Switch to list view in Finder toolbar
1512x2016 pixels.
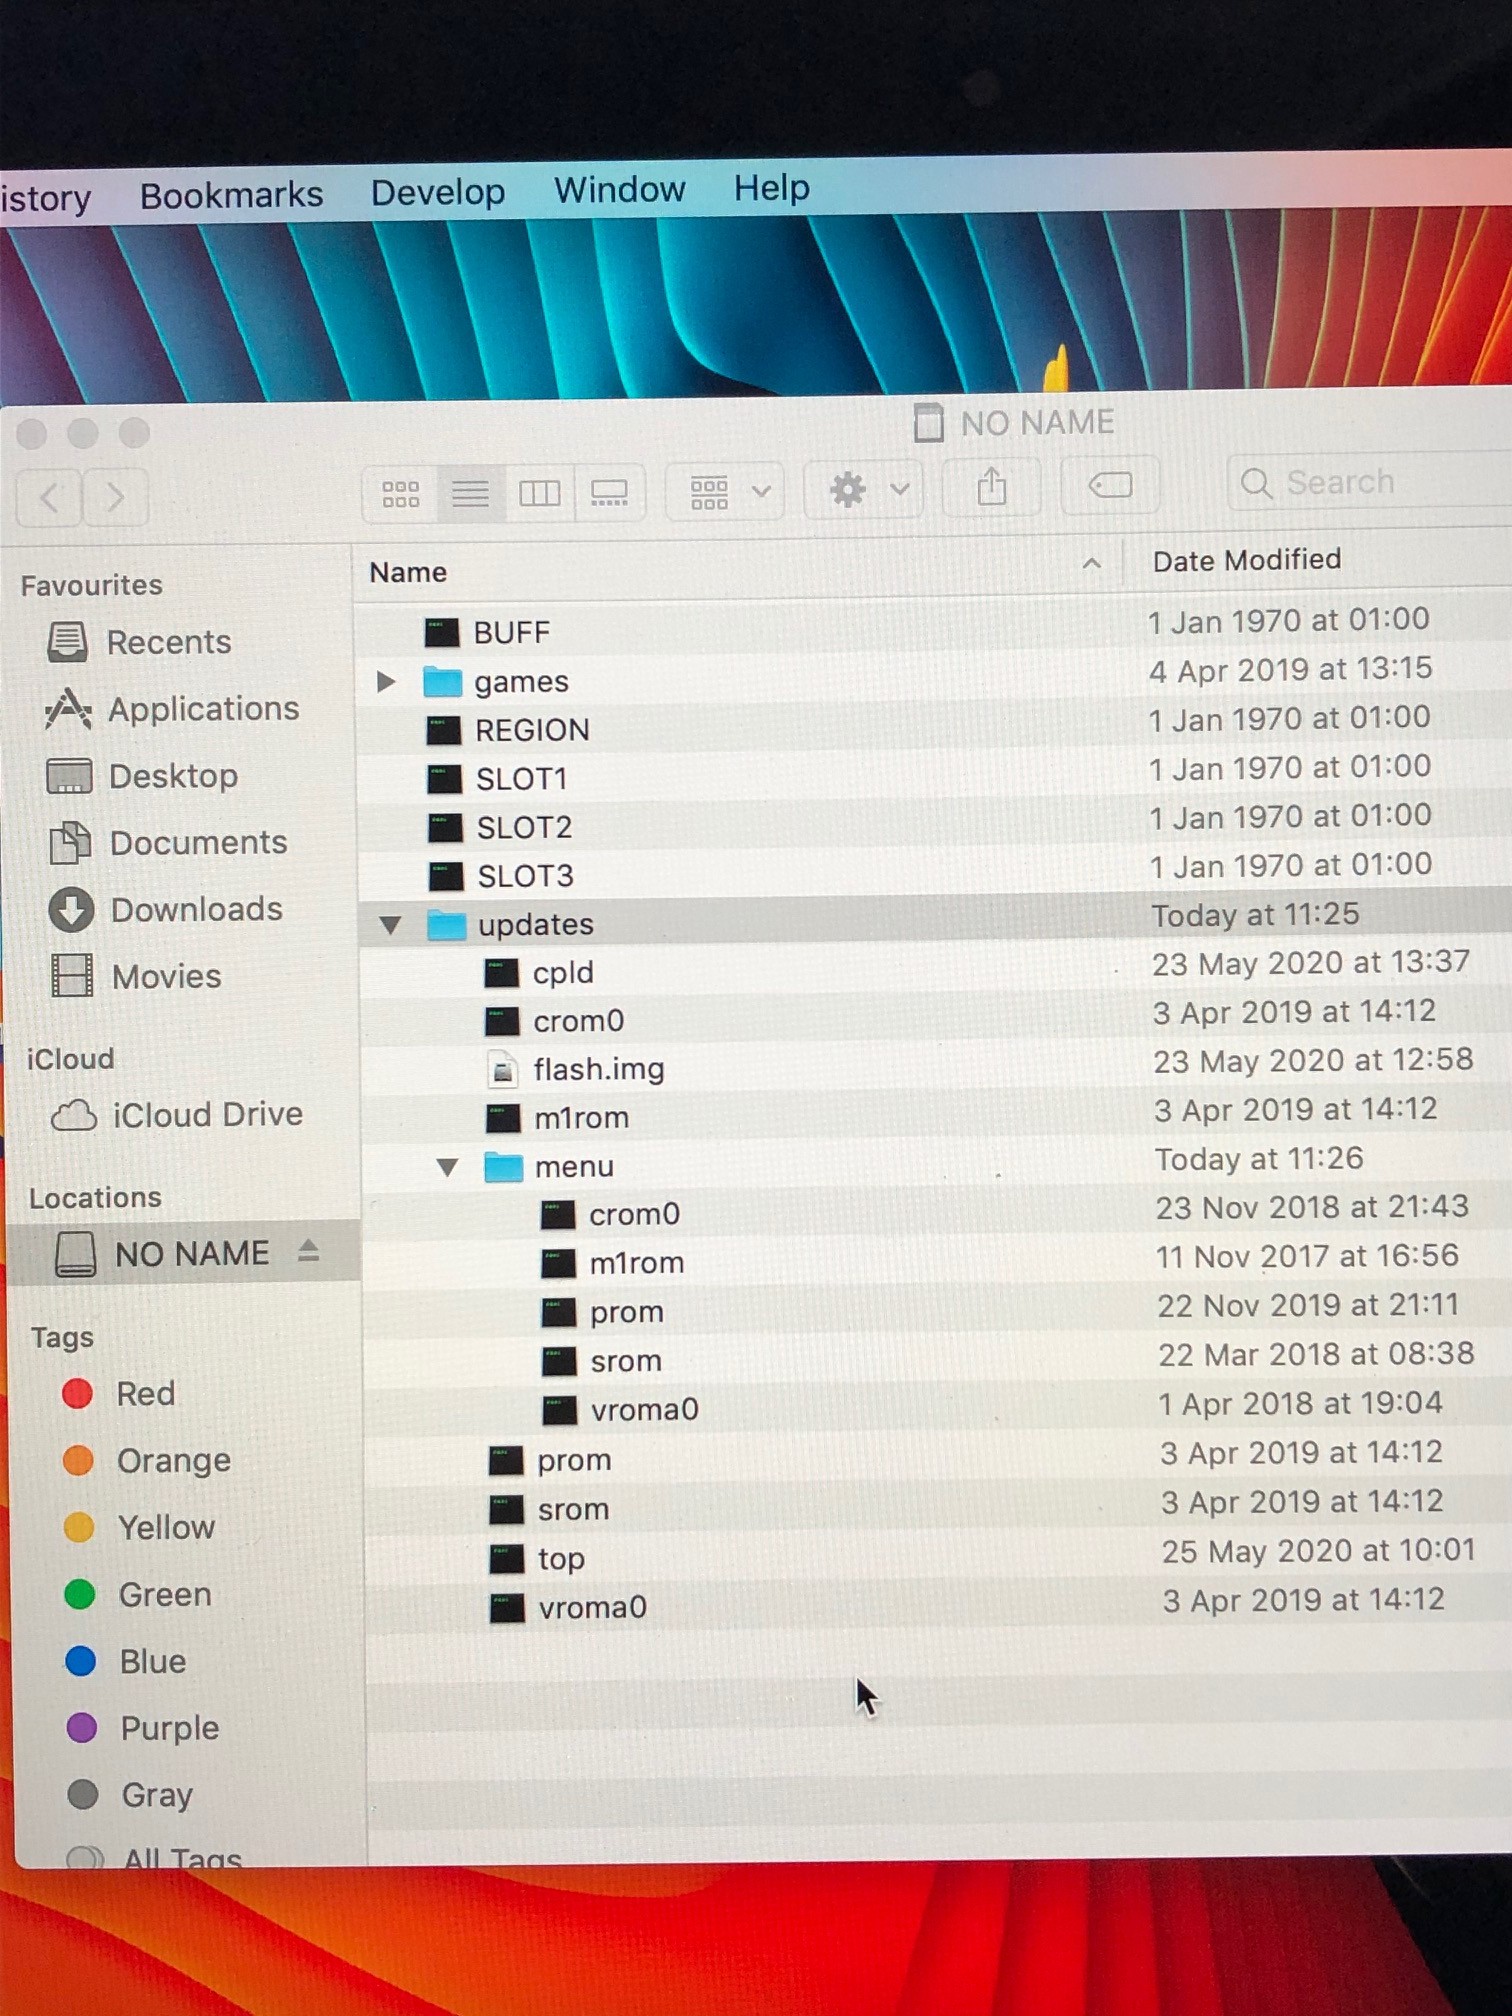click(x=470, y=493)
